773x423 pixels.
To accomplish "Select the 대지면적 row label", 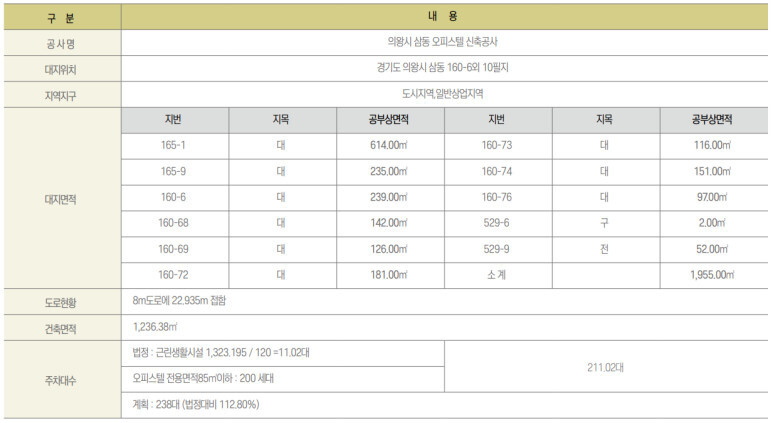I will [61, 200].
